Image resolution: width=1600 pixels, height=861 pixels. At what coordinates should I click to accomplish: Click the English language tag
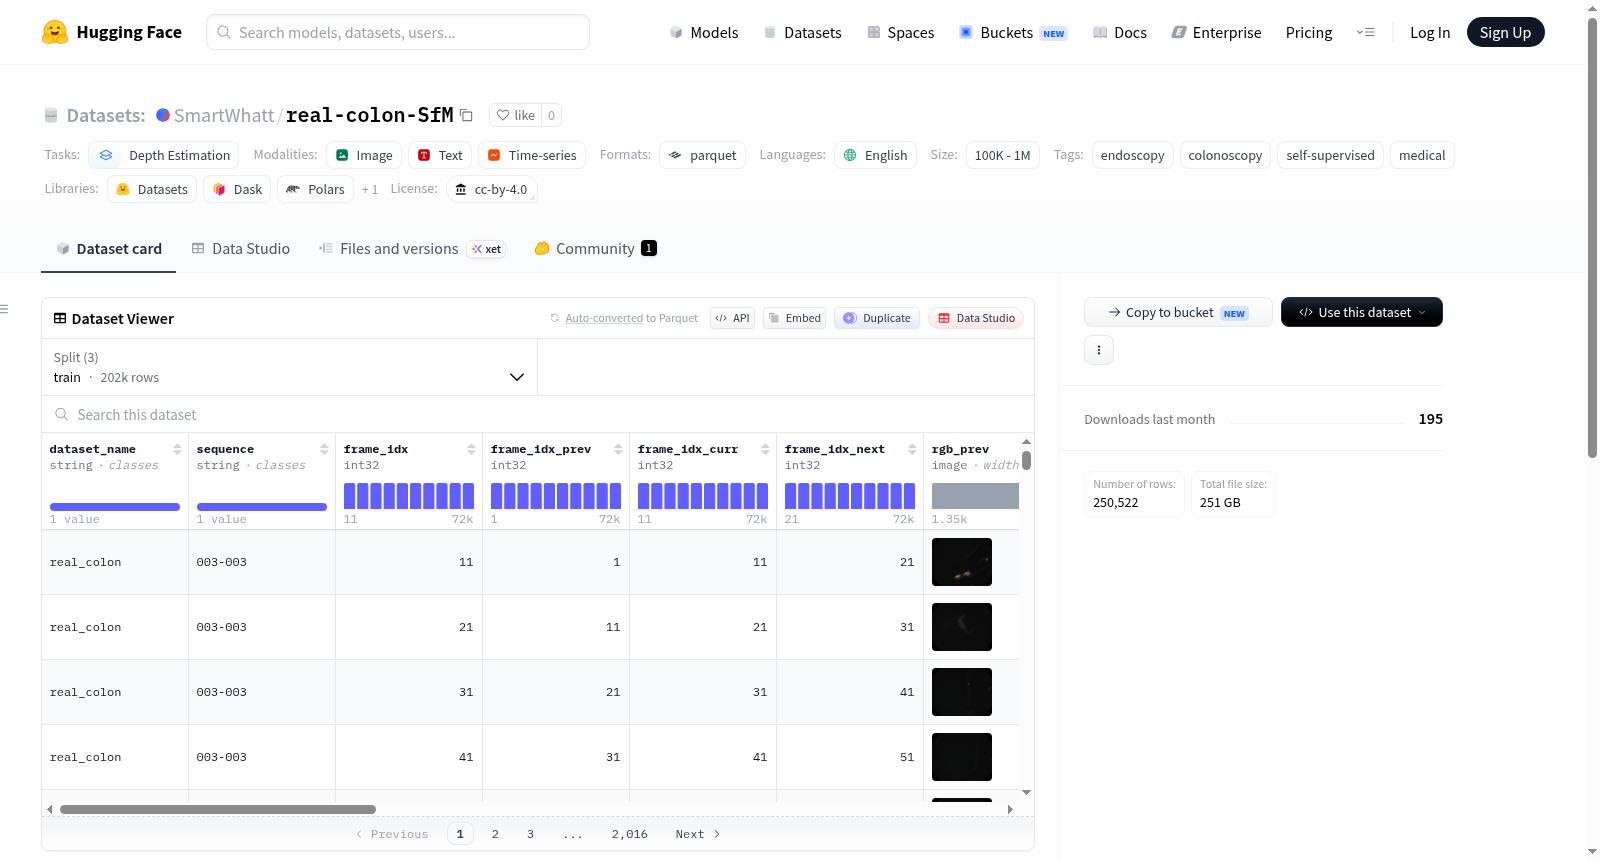click(875, 155)
